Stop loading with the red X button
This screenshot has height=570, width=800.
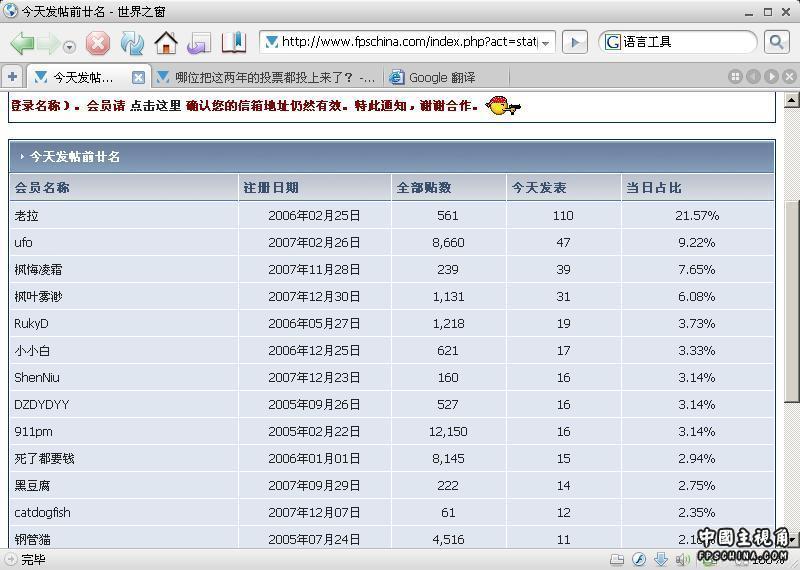(97, 43)
